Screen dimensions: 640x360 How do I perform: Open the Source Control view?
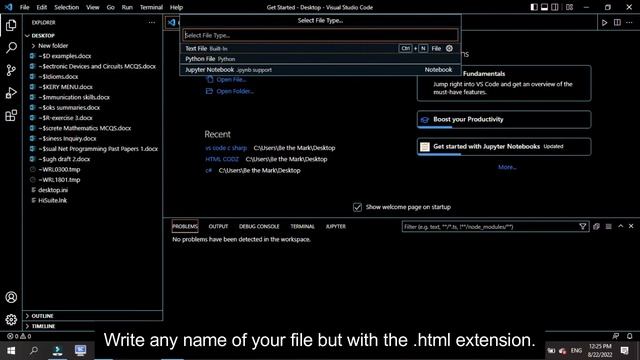[11, 70]
